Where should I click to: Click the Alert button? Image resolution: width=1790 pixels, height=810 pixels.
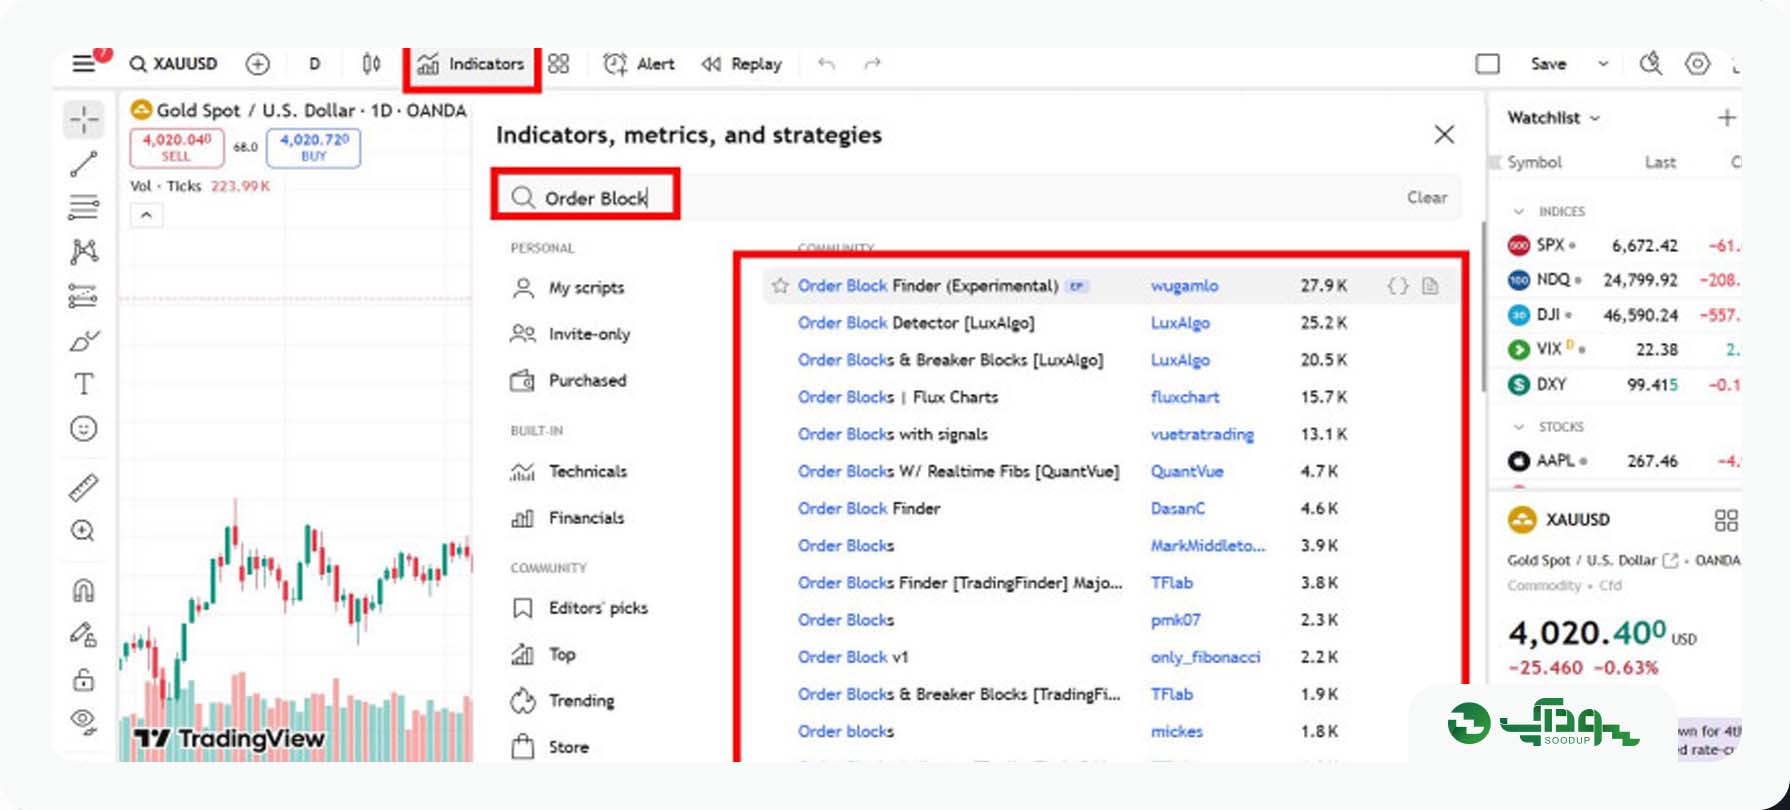(x=639, y=64)
